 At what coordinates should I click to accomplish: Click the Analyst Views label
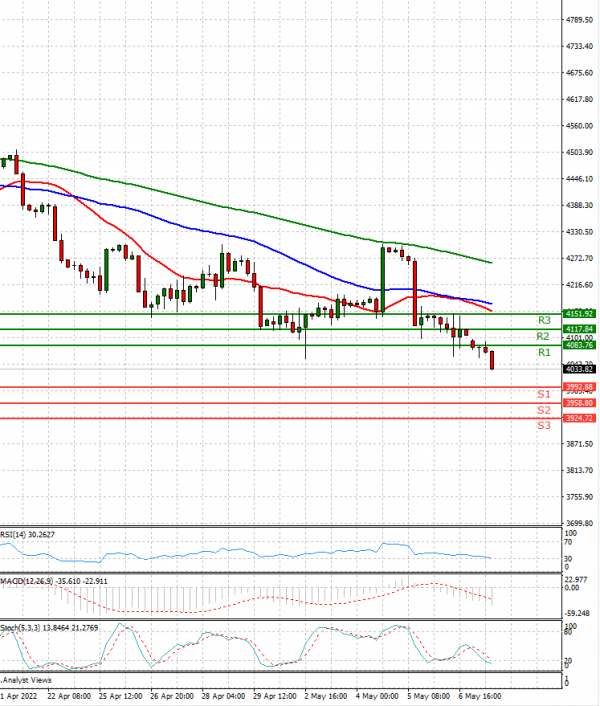[x=27, y=680]
